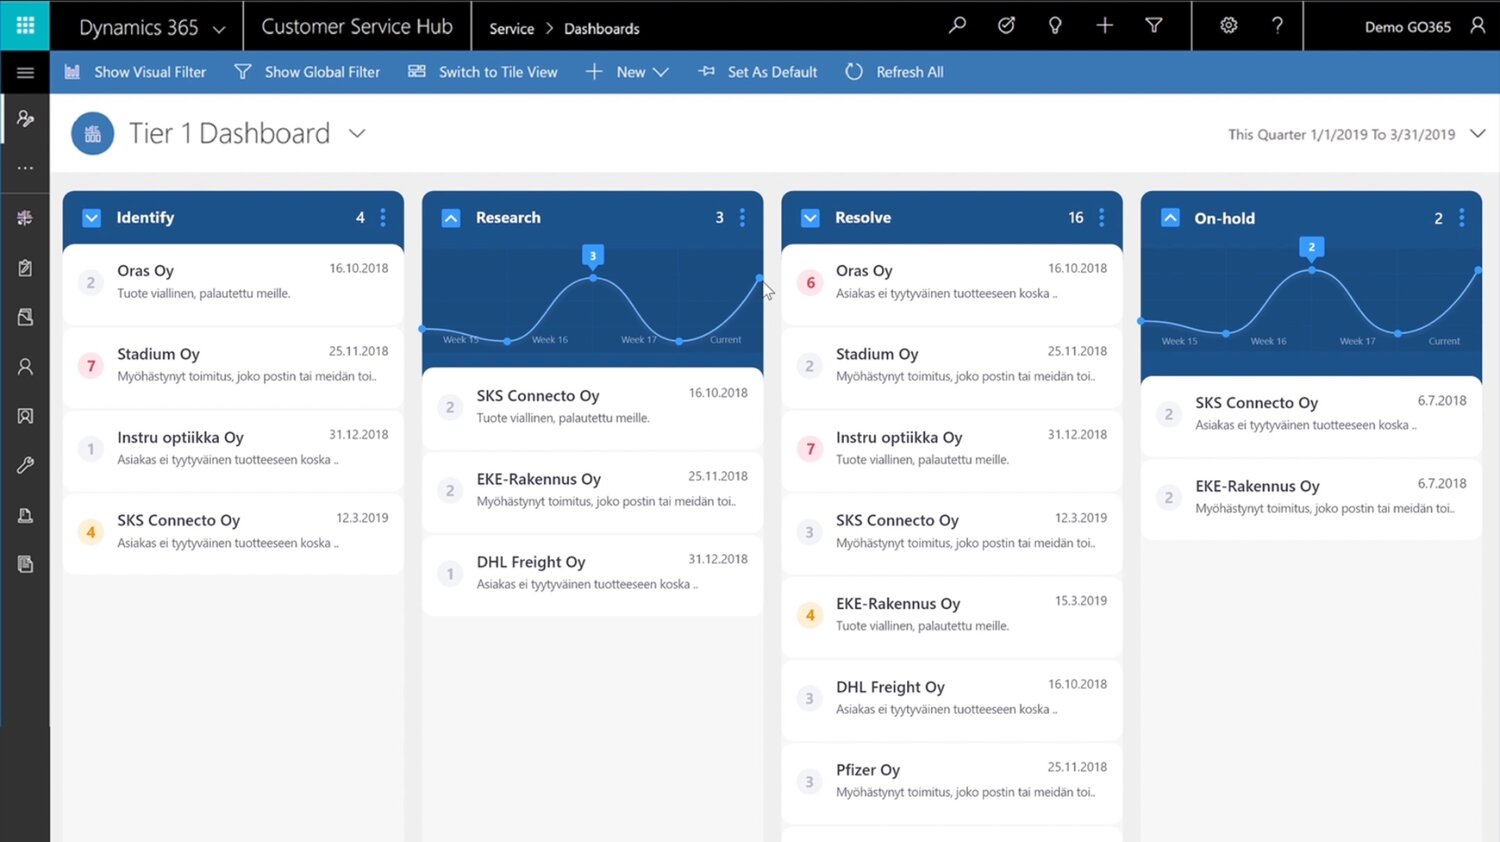Toggle the Resolve stream expand checkbox
The image size is (1500, 842).
(810, 217)
